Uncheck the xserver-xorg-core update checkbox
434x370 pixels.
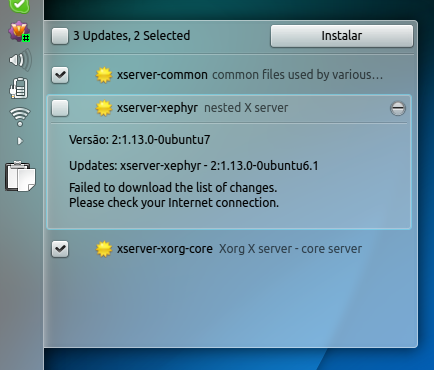point(60,249)
